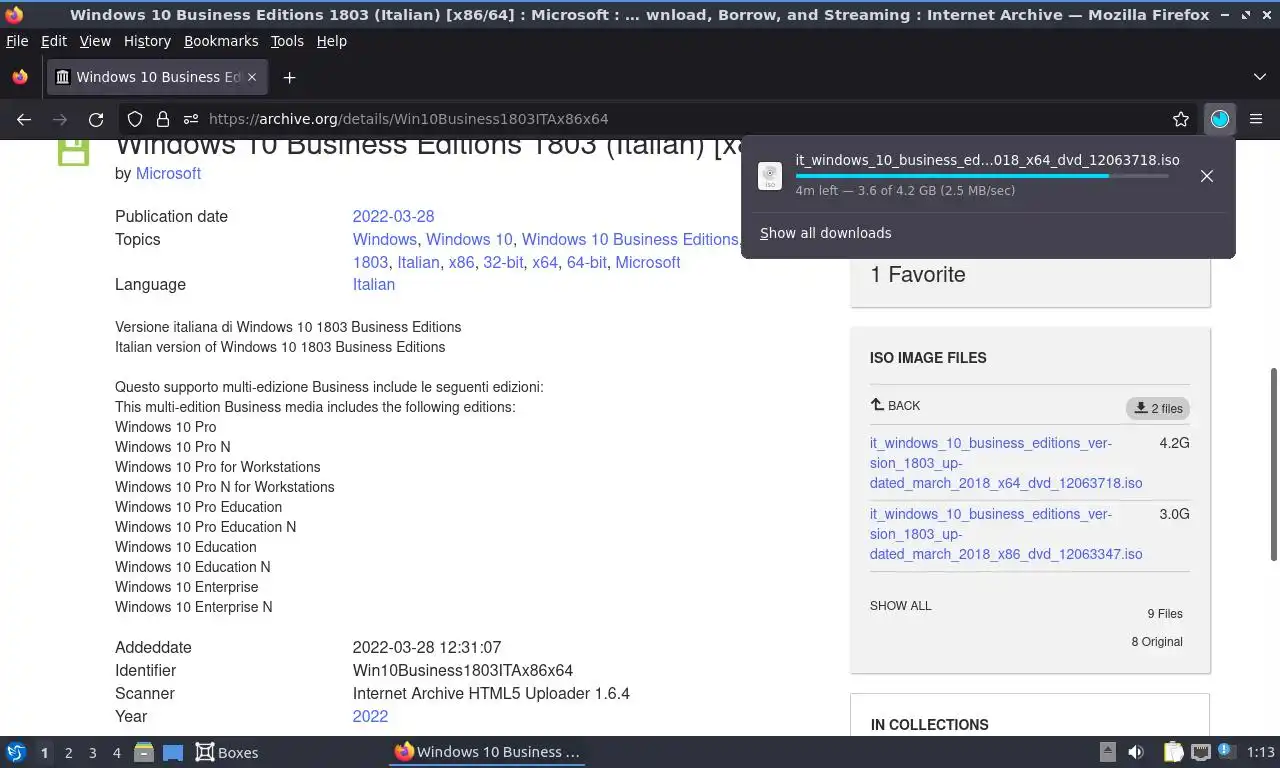The height and width of the screenshot is (768, 1280).
Task: Open the x64 topic link
Action: (545, 262)
